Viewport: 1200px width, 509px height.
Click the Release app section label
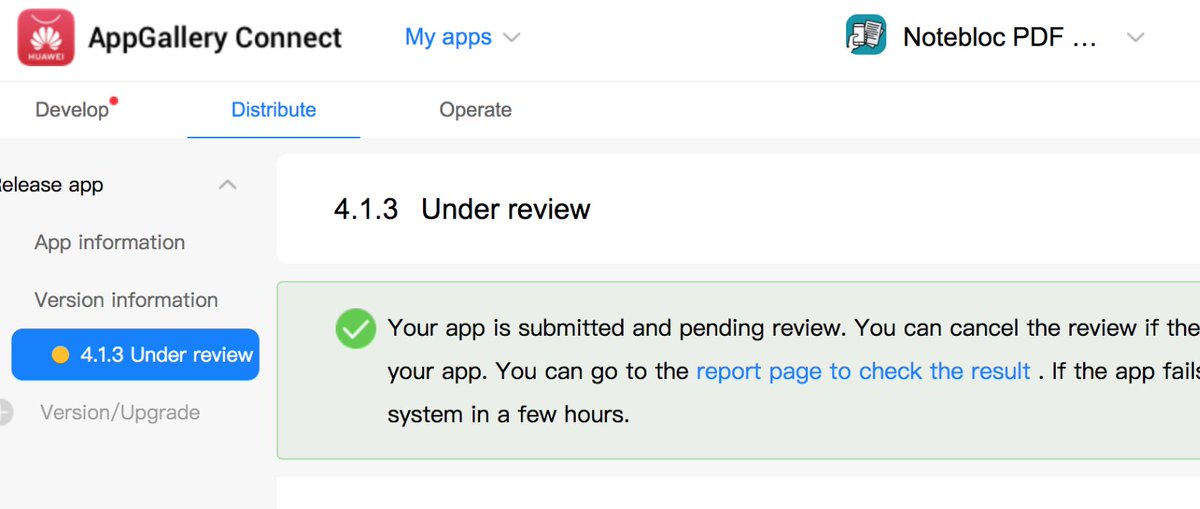point(50,185)
